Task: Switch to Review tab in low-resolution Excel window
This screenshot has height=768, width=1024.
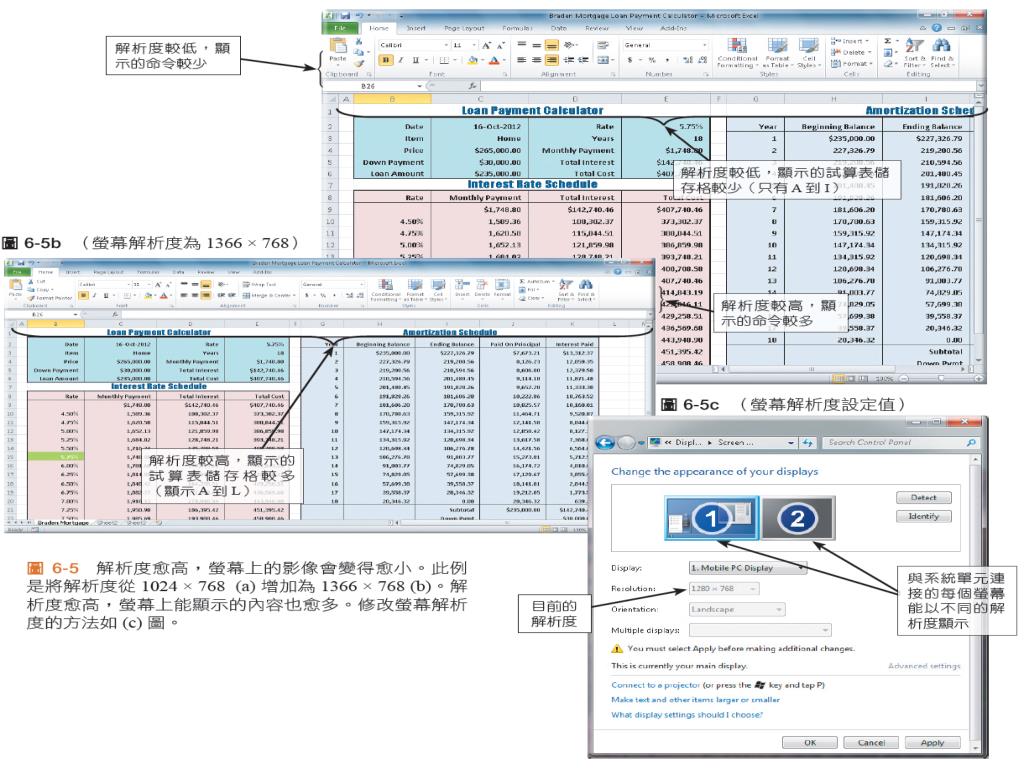Action: coord(597,28)
